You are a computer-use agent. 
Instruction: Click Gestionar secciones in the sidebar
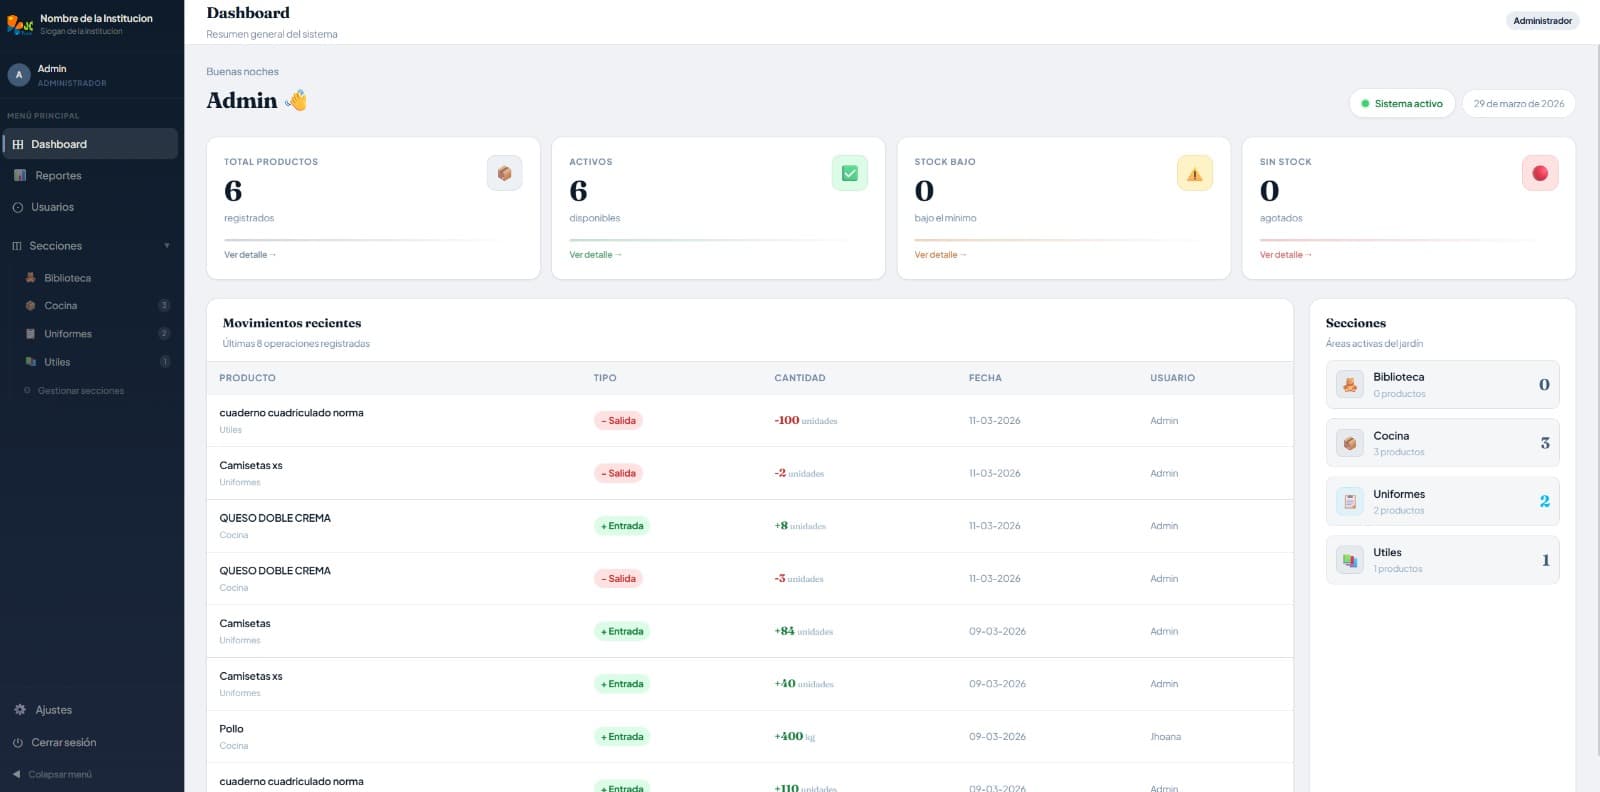[x=80, y=391]
